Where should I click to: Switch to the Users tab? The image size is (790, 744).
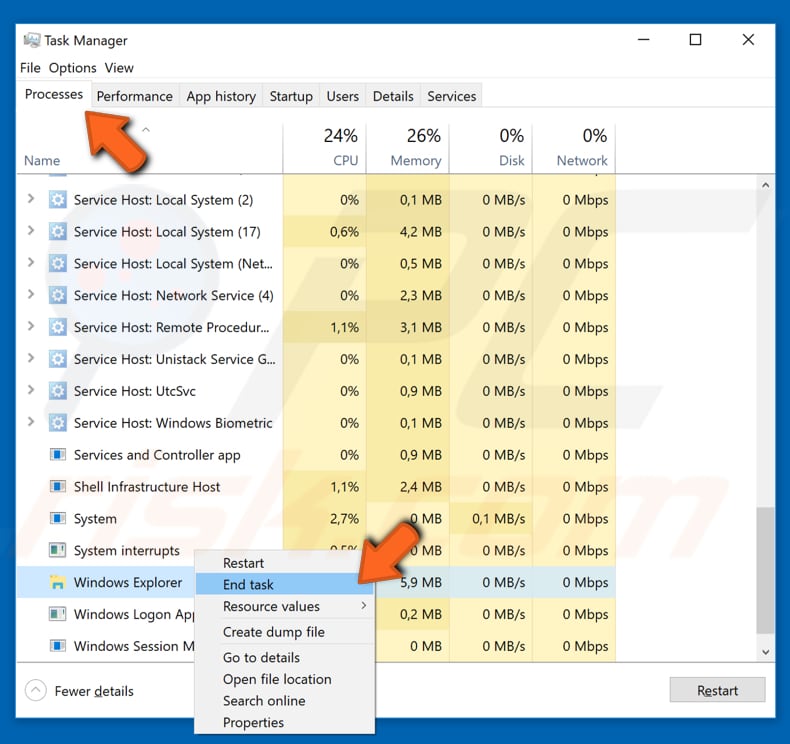tap(343, 96)
